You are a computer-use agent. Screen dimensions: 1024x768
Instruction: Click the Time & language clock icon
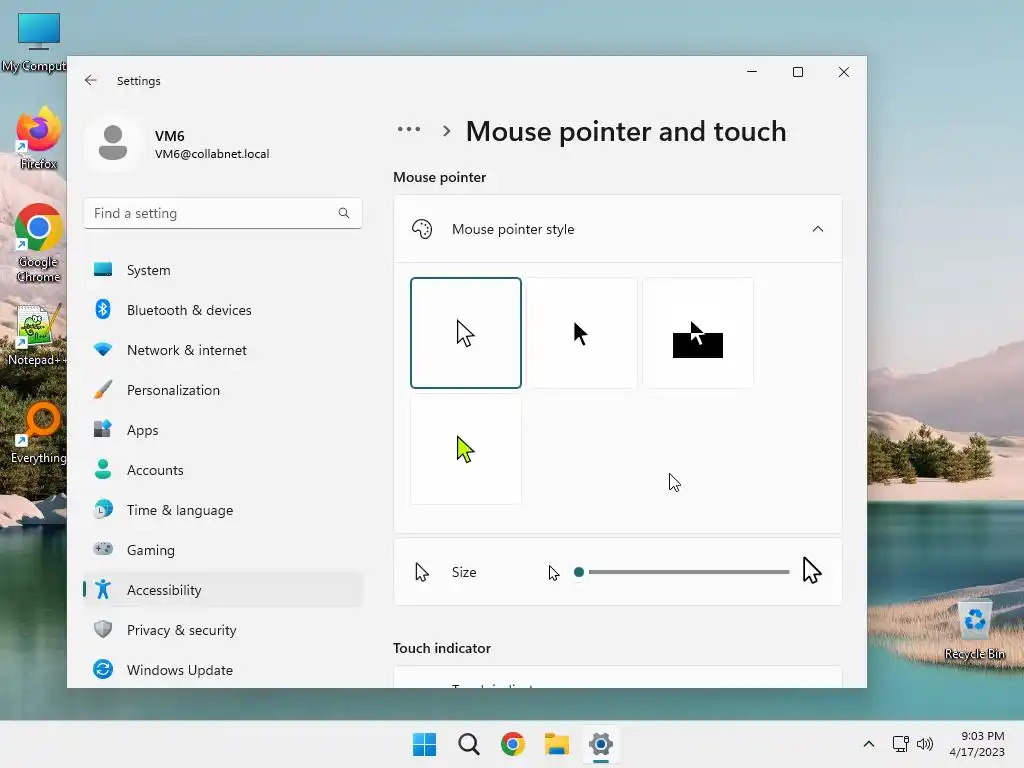103,509
